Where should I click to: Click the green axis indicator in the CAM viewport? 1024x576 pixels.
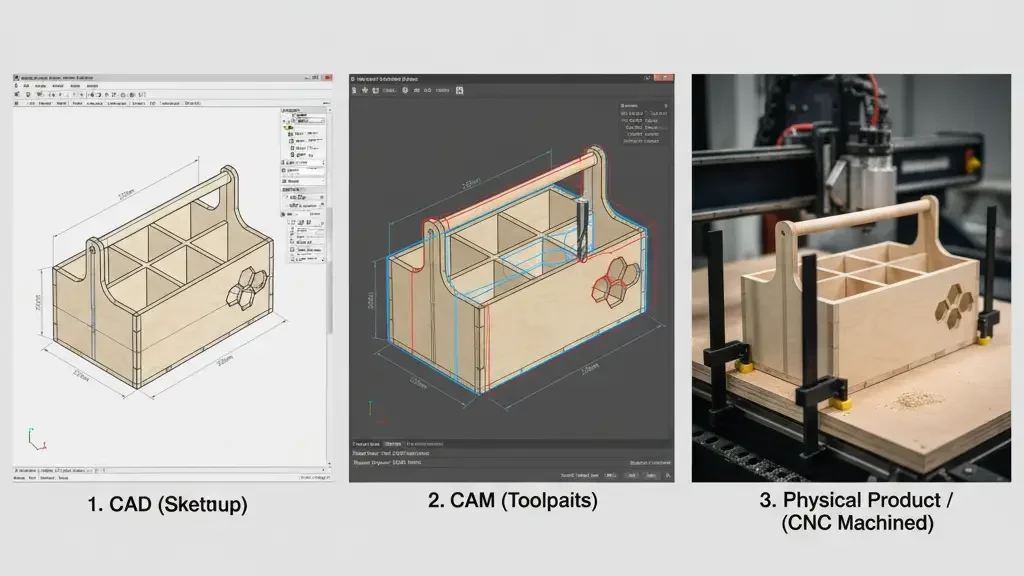click(x=371, y=408)
